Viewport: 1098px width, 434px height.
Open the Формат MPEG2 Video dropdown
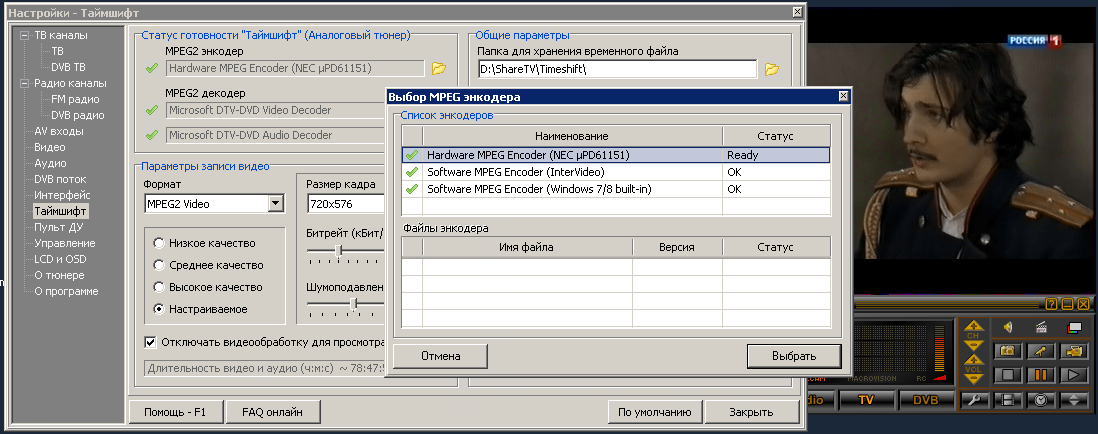pos(275,204)
